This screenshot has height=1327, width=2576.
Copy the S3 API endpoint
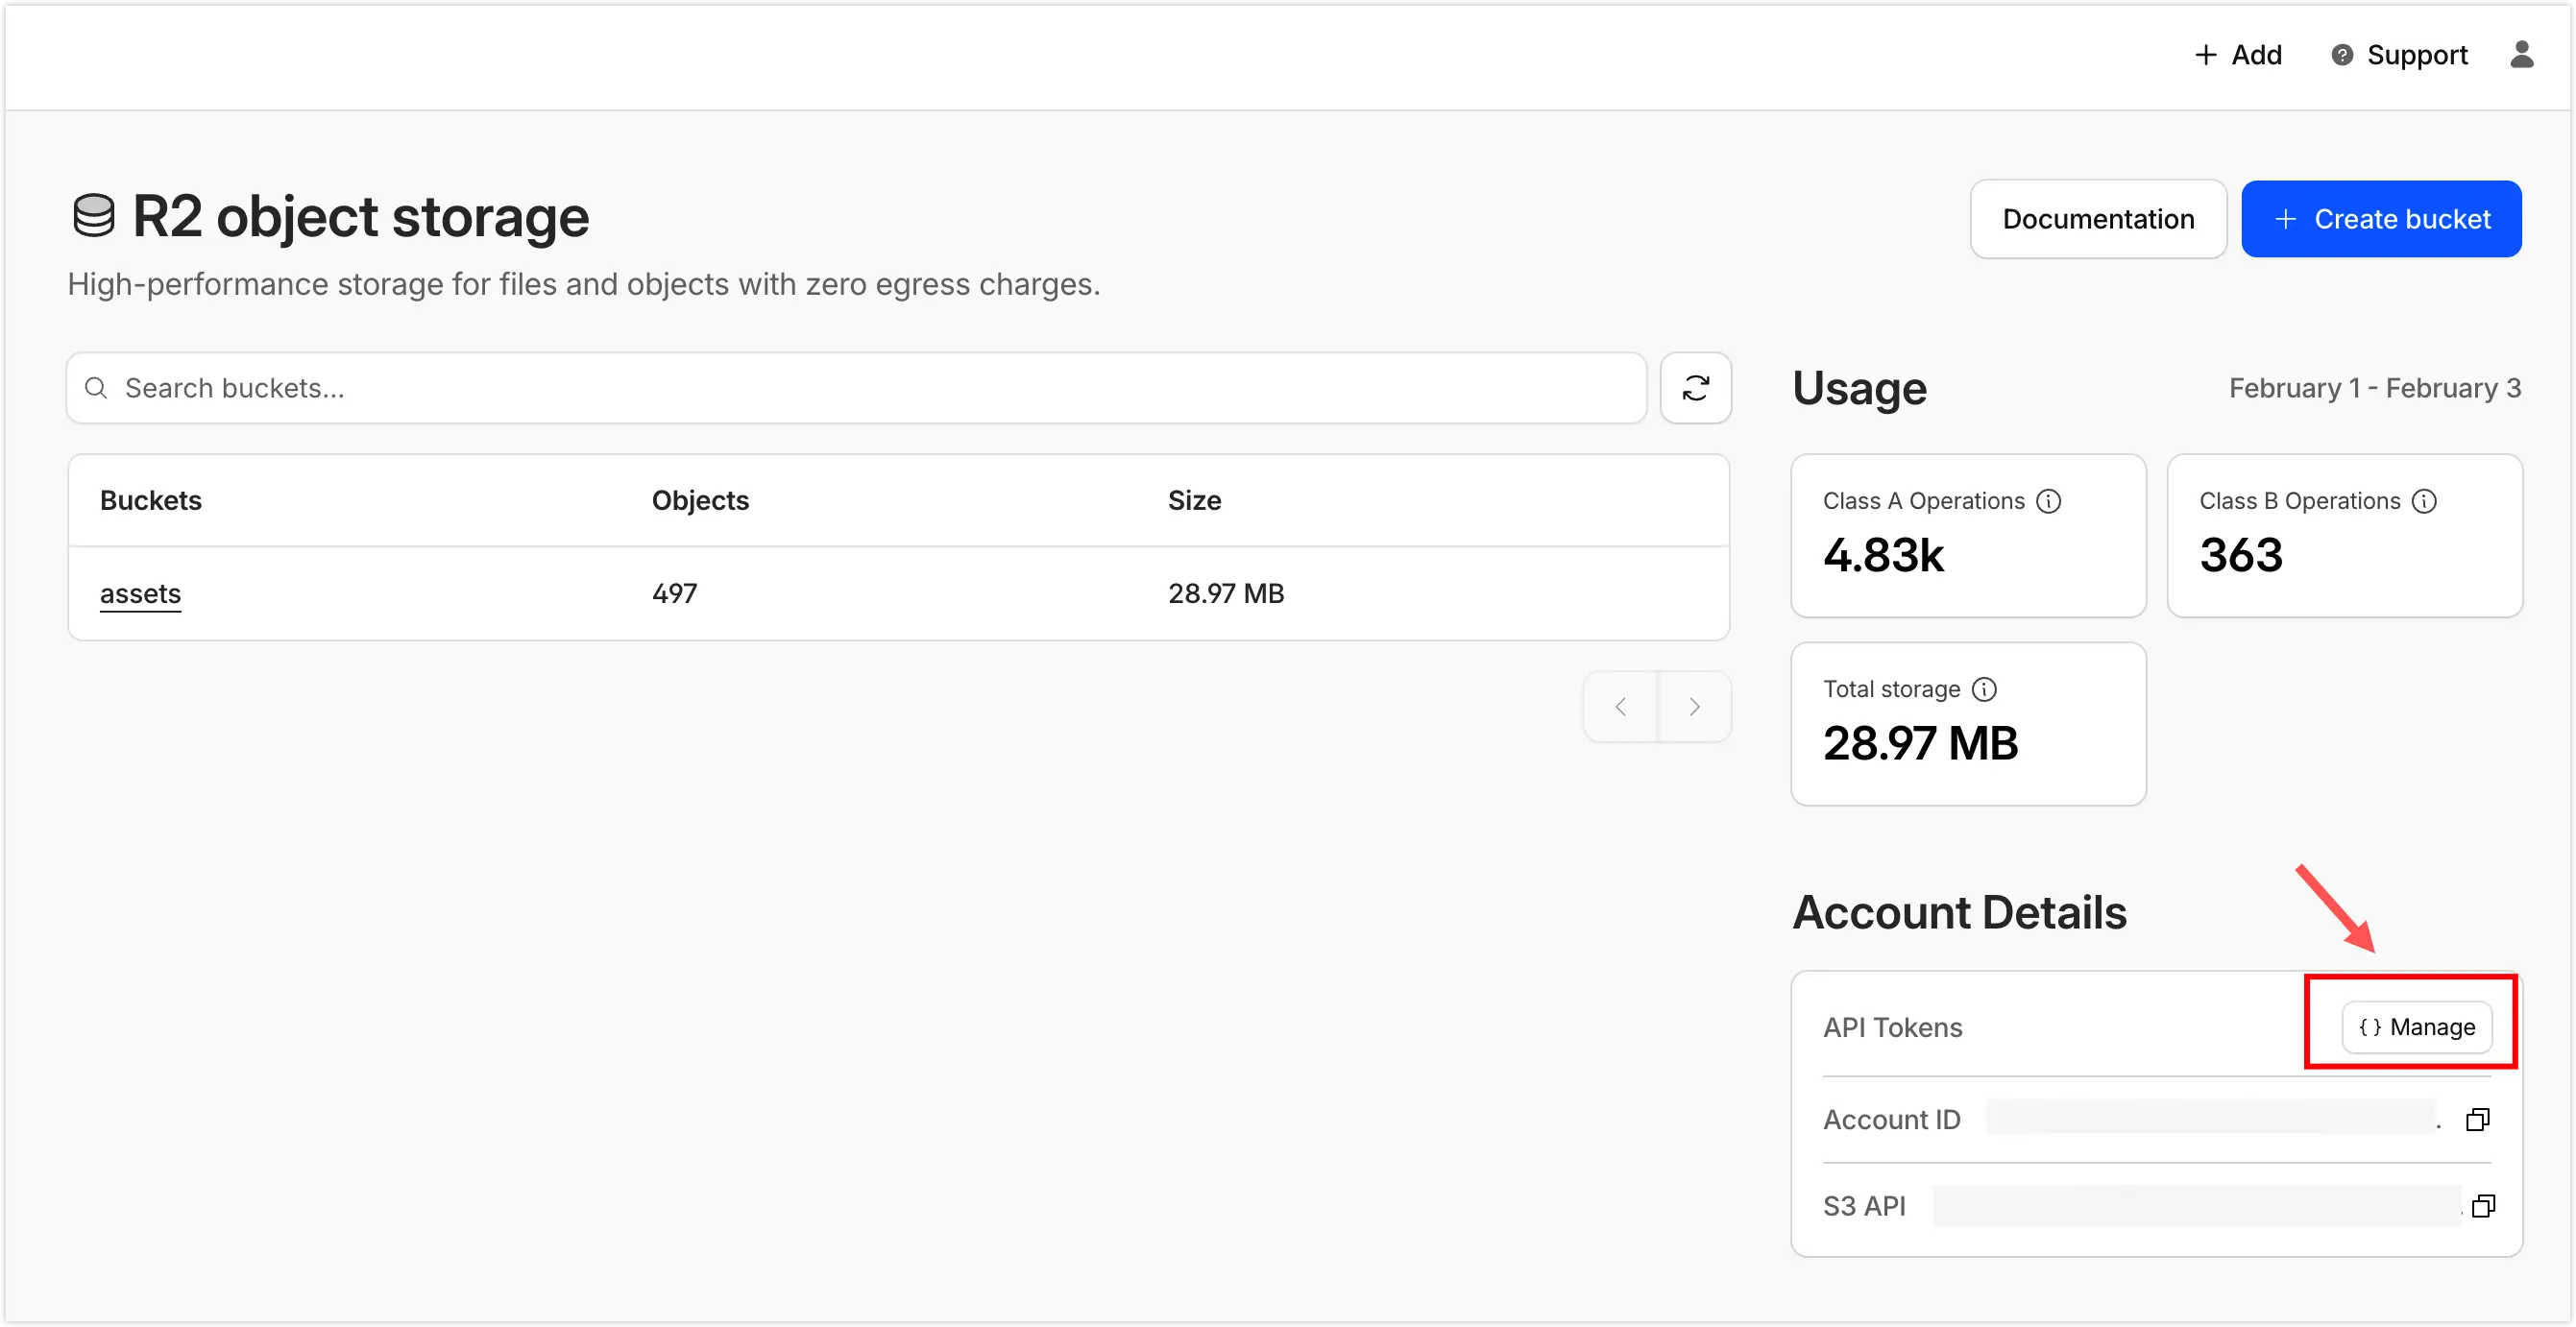click(2483, 1206)
